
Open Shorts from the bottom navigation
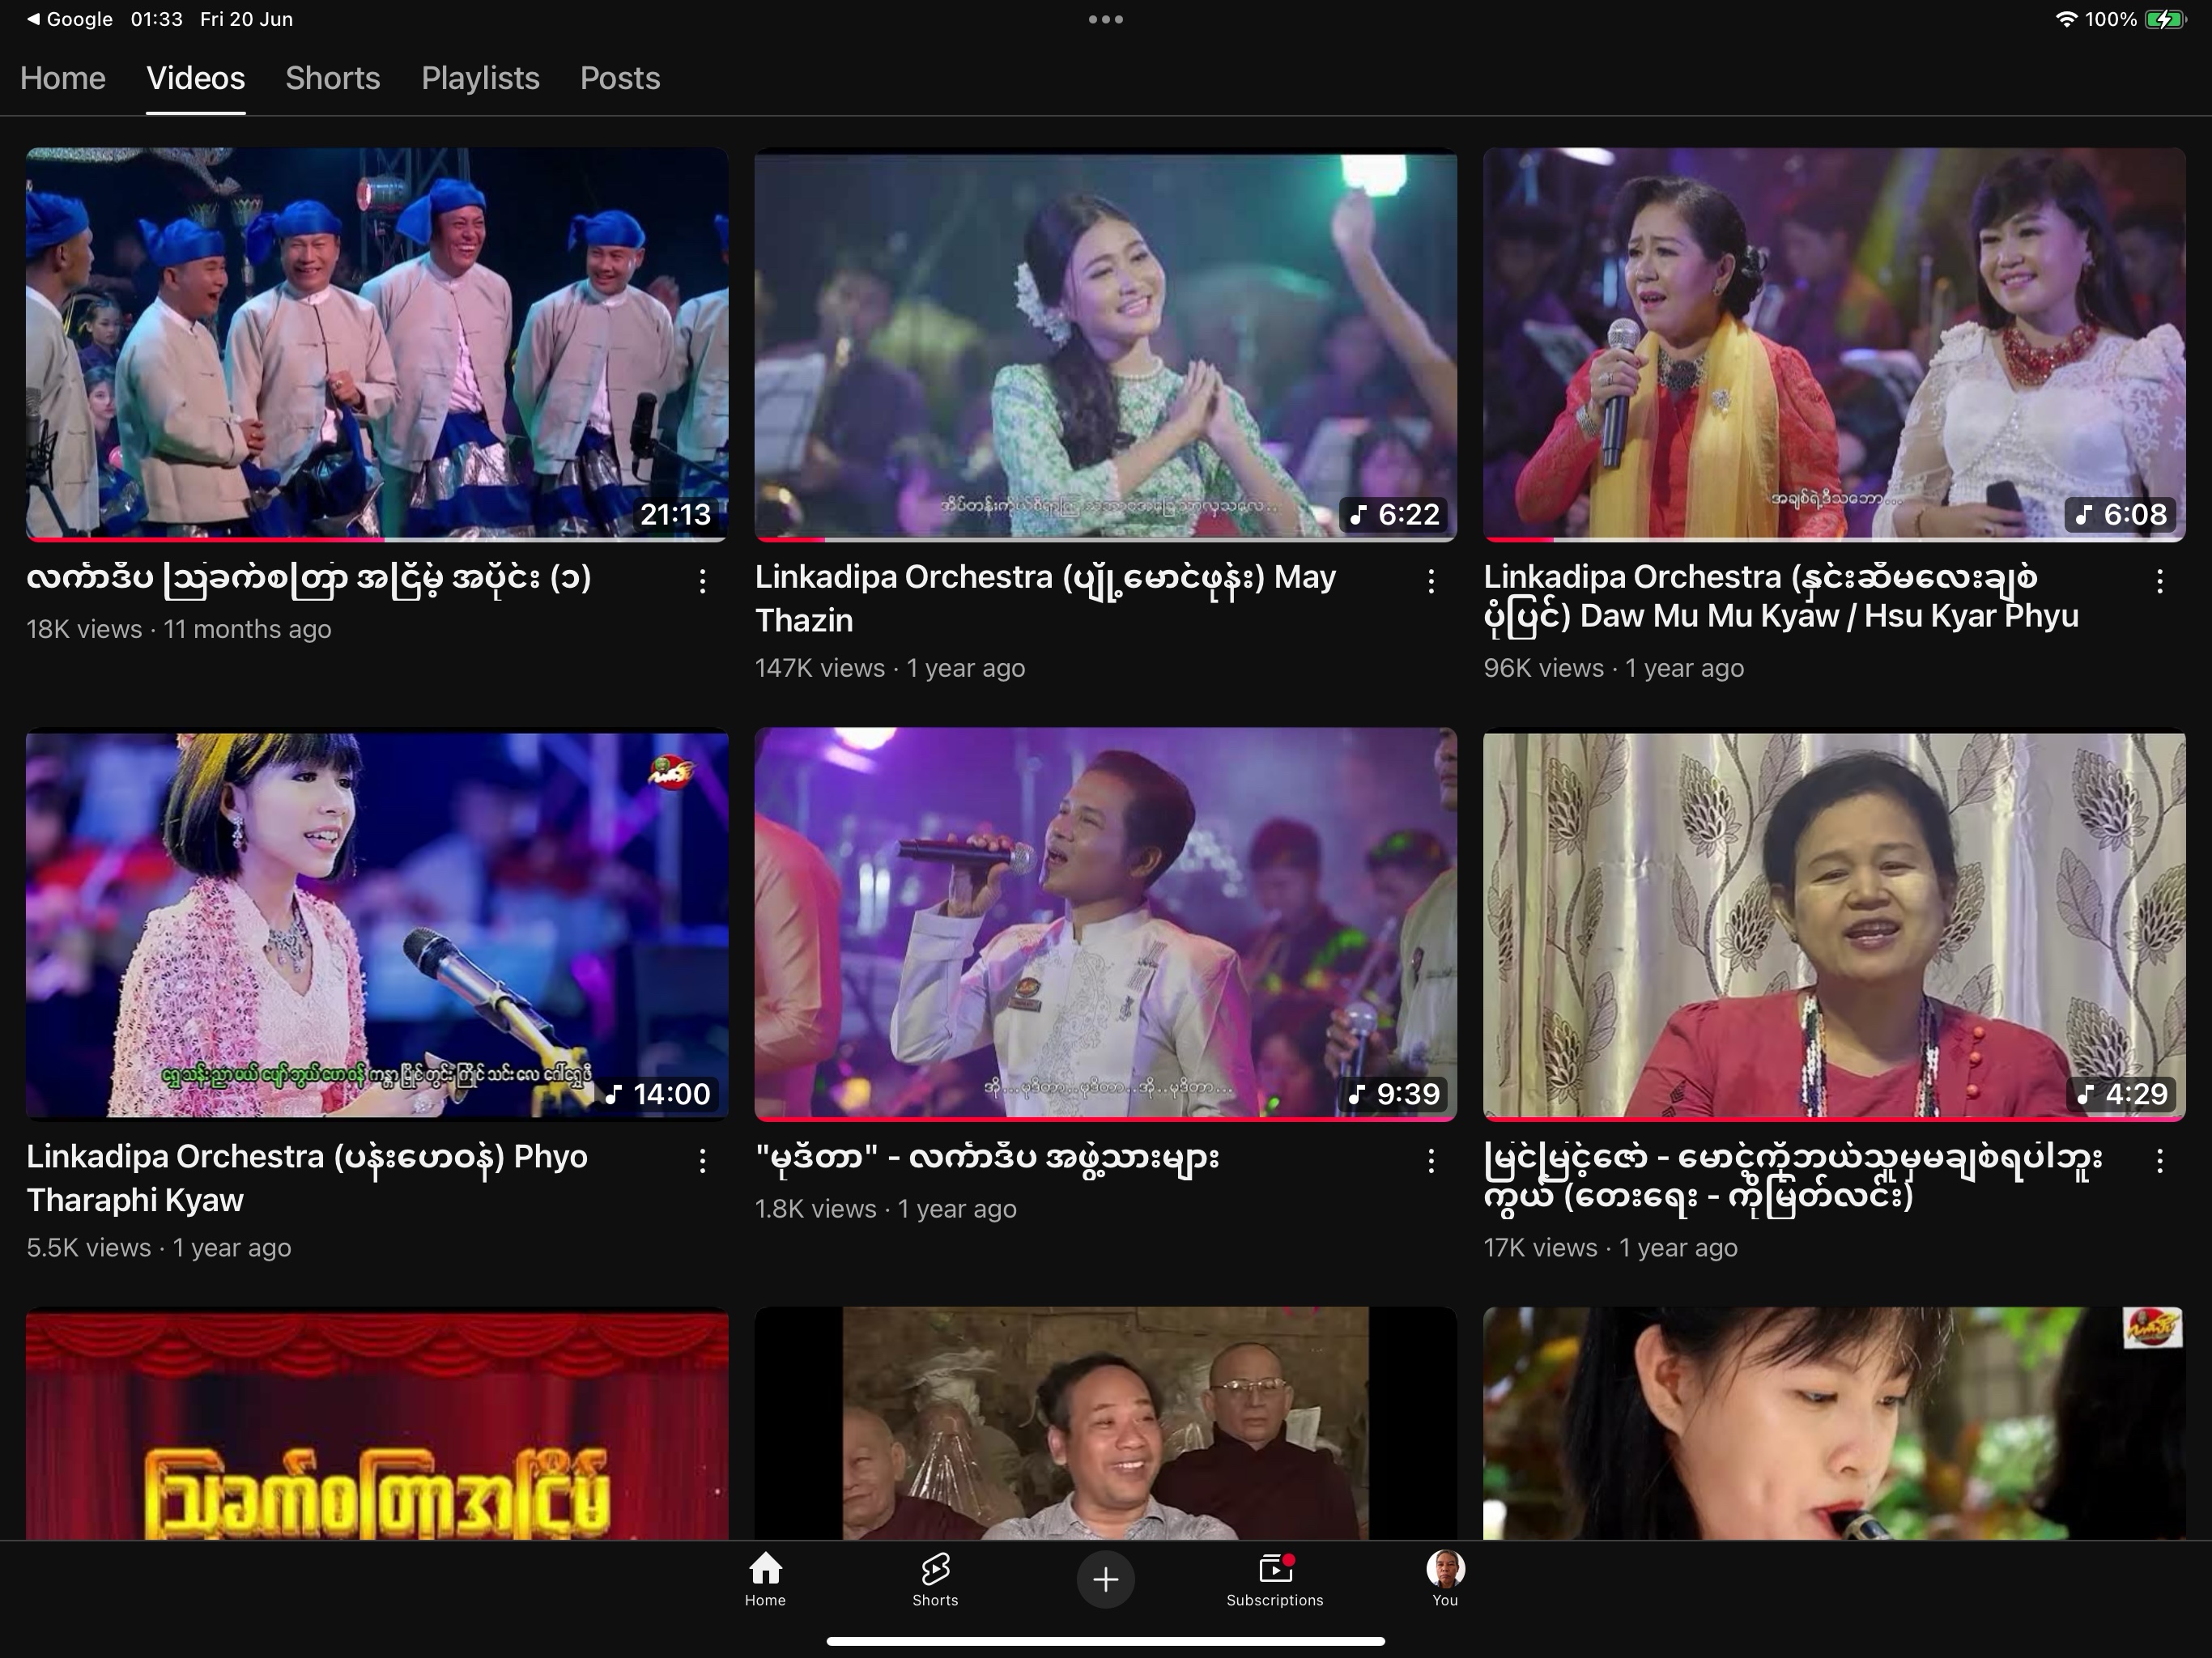pos(935,1578)
